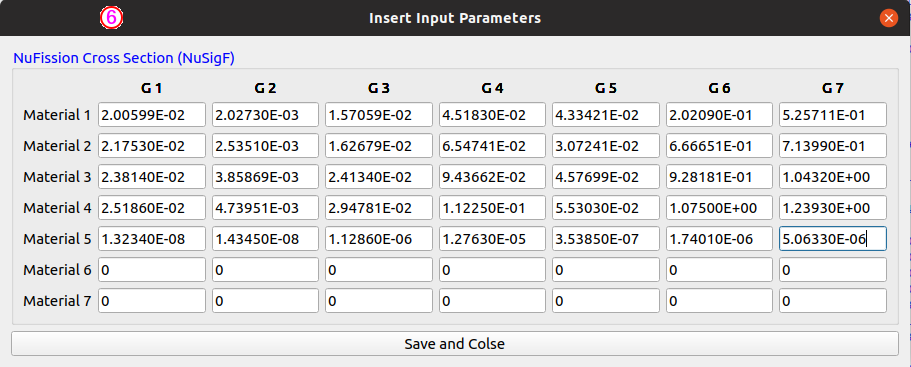911x367 pixels.
Task: Activate Material 5 G1 field 1.32340E-08
Action: (152, 239)
